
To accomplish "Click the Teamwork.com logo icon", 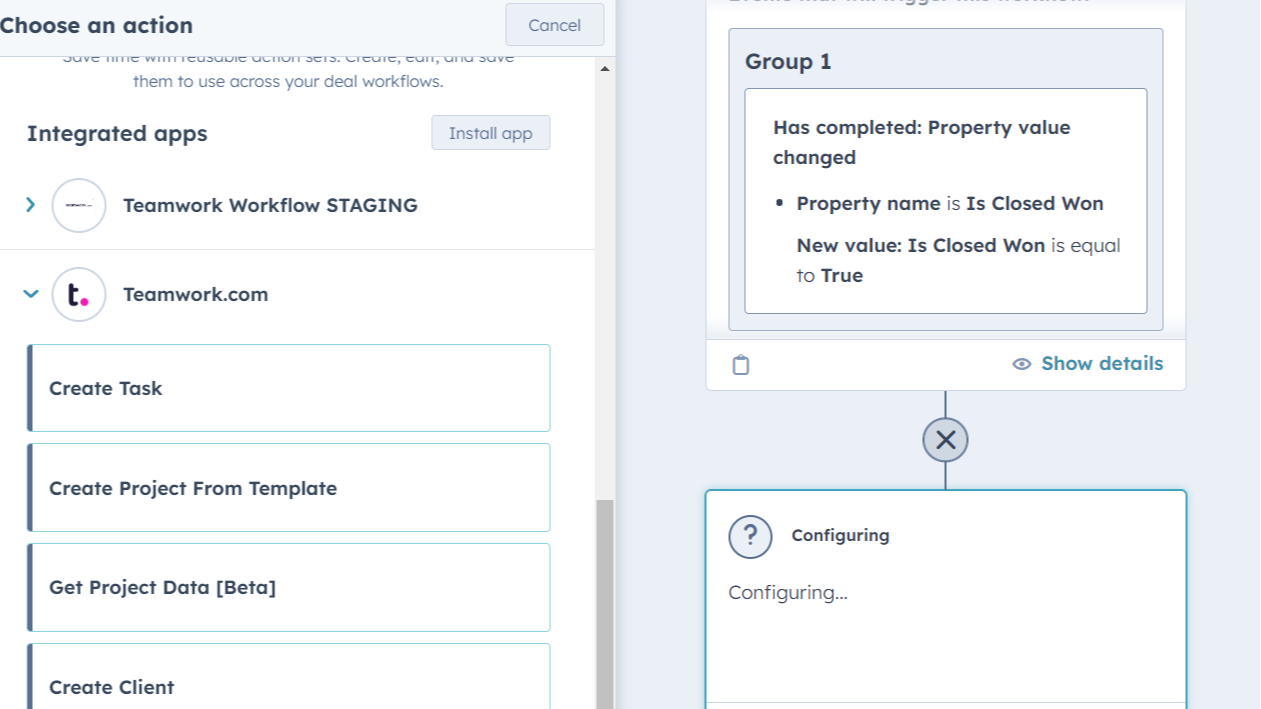I will [x=79, y=294].
